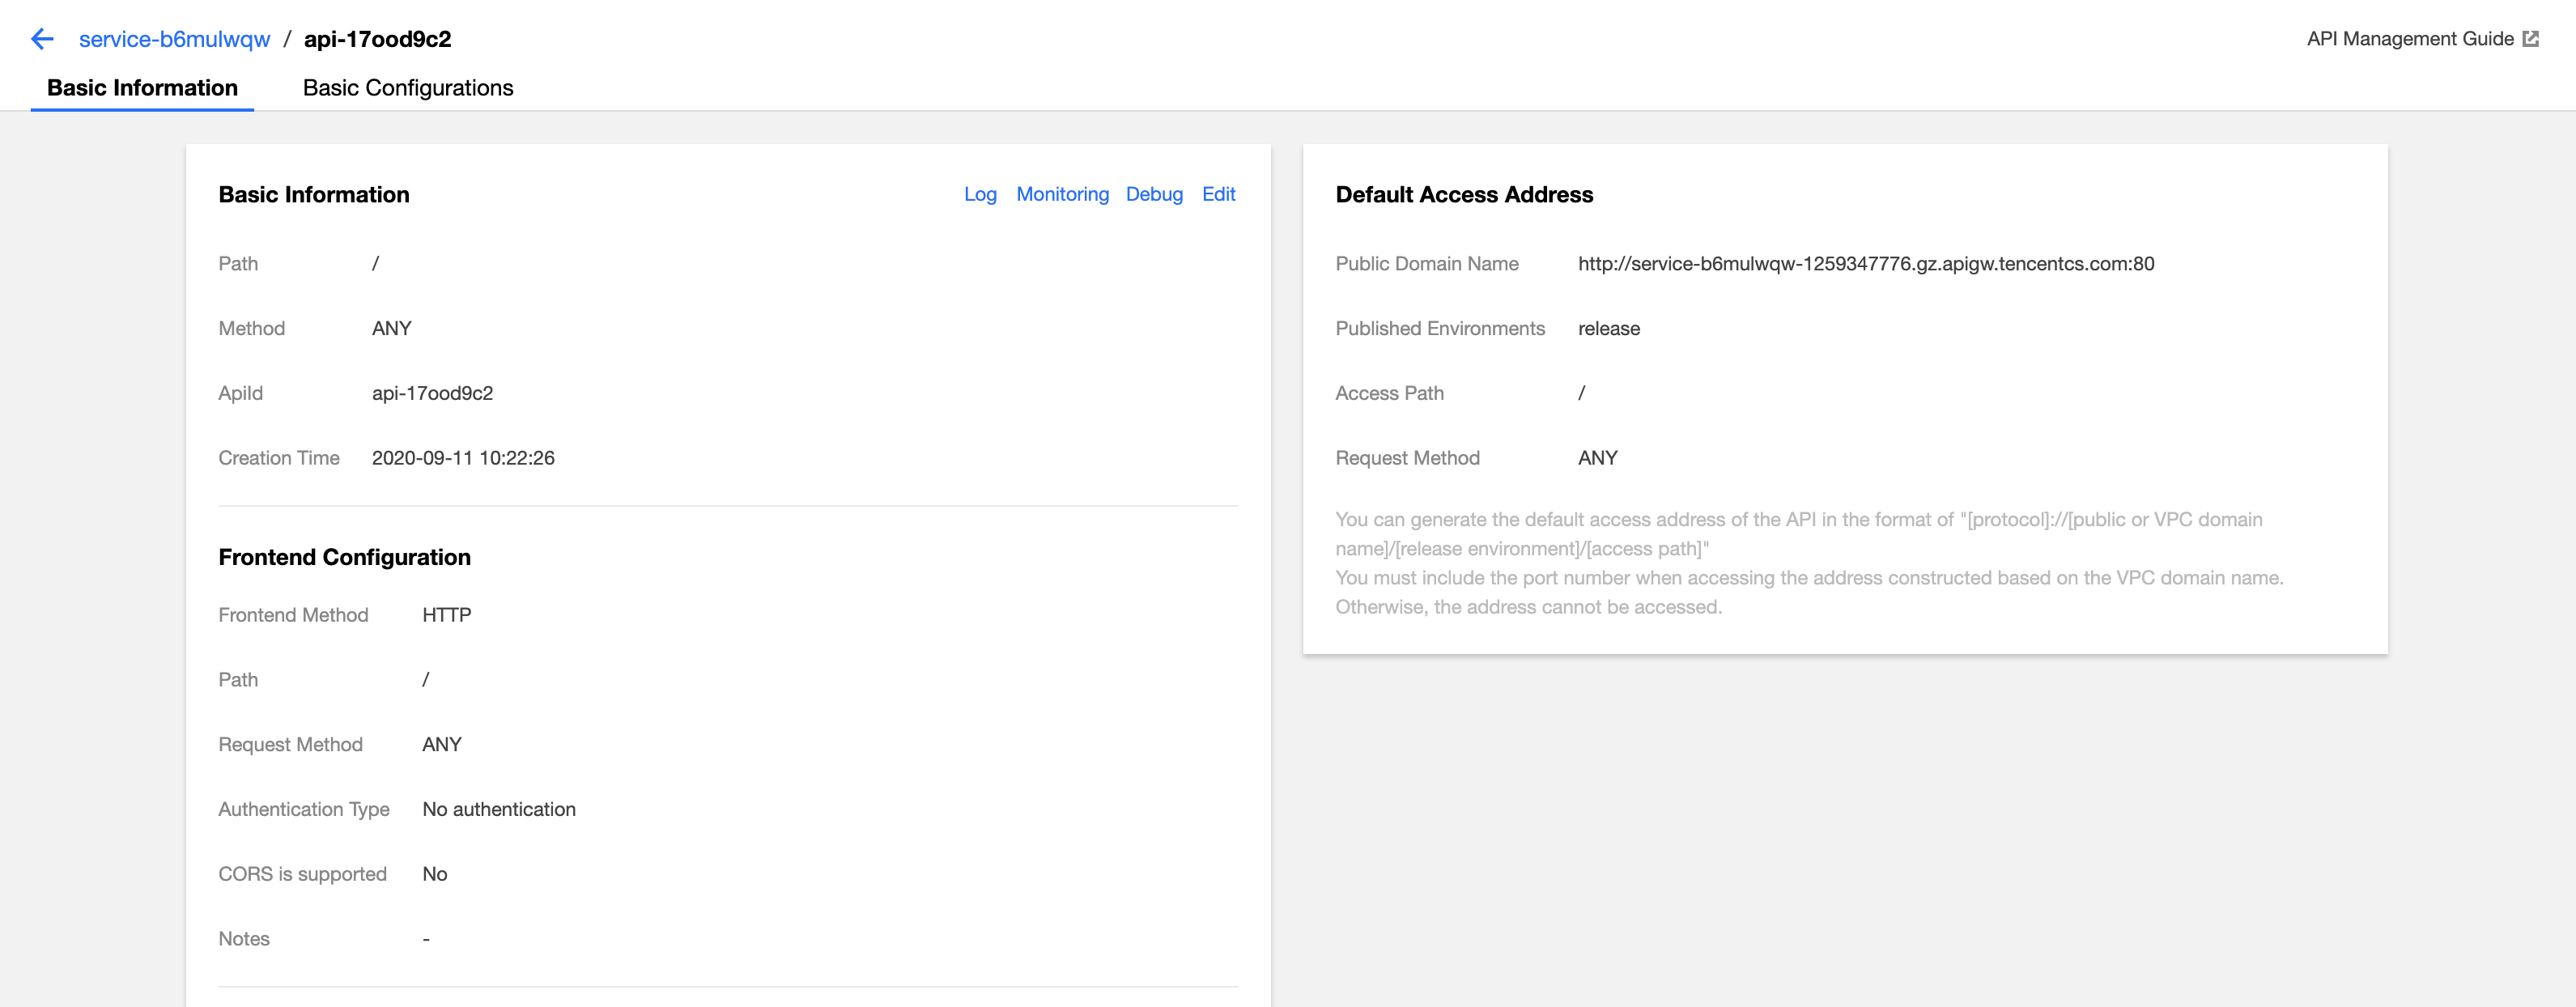
Task: Open the API Management Guide link
Action: 2409,39
